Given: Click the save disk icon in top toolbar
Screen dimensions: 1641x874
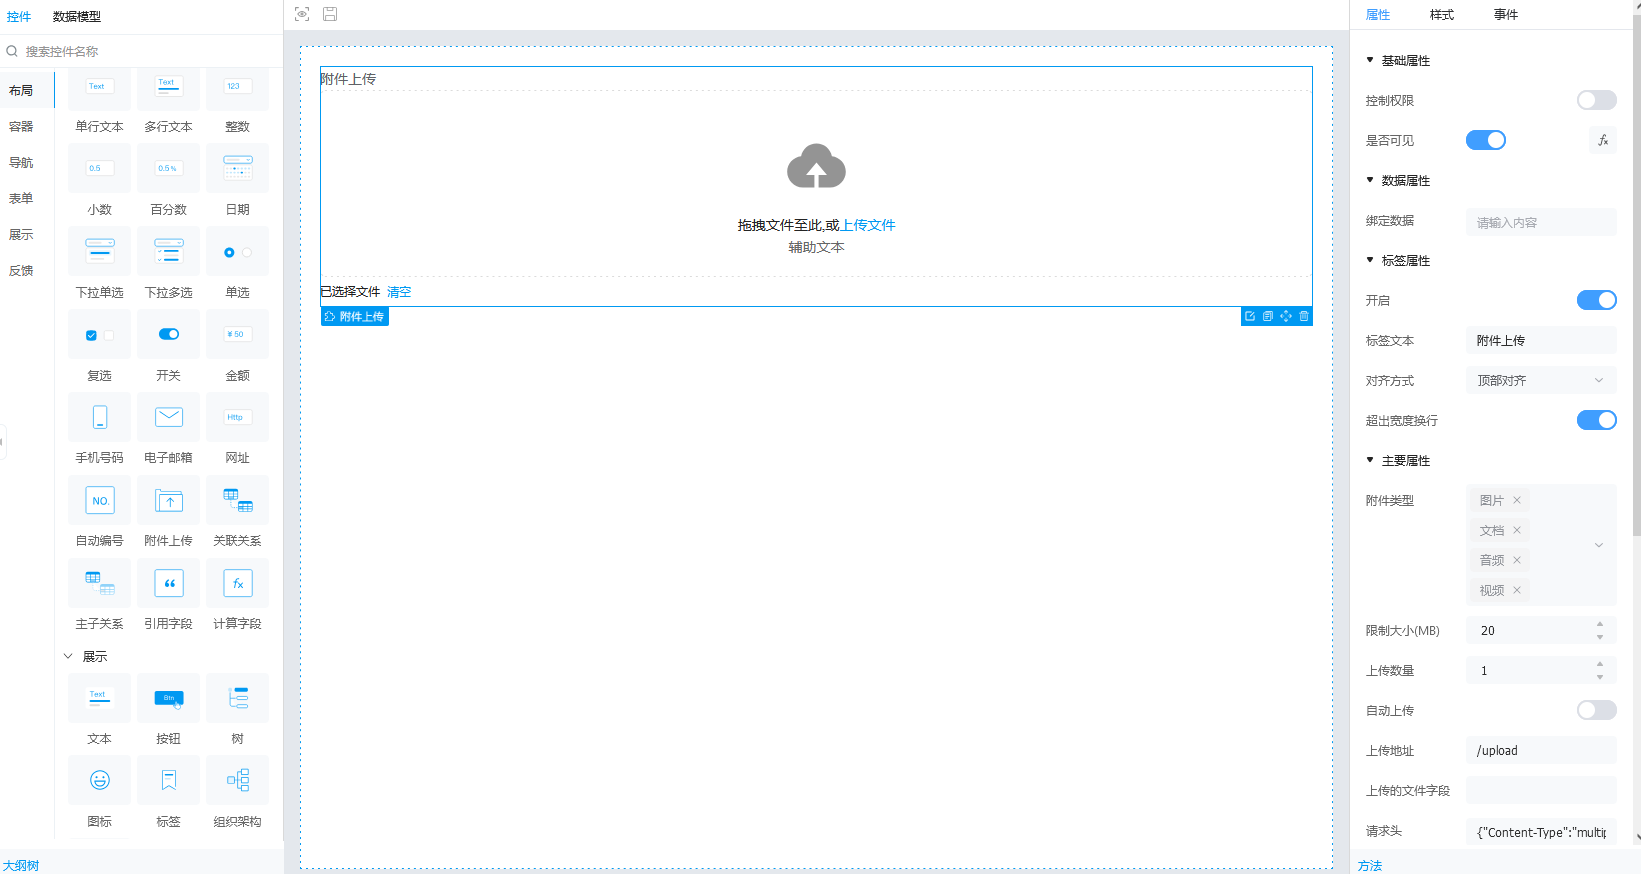Looking at the screenshot, I should [x=330, y=14].
